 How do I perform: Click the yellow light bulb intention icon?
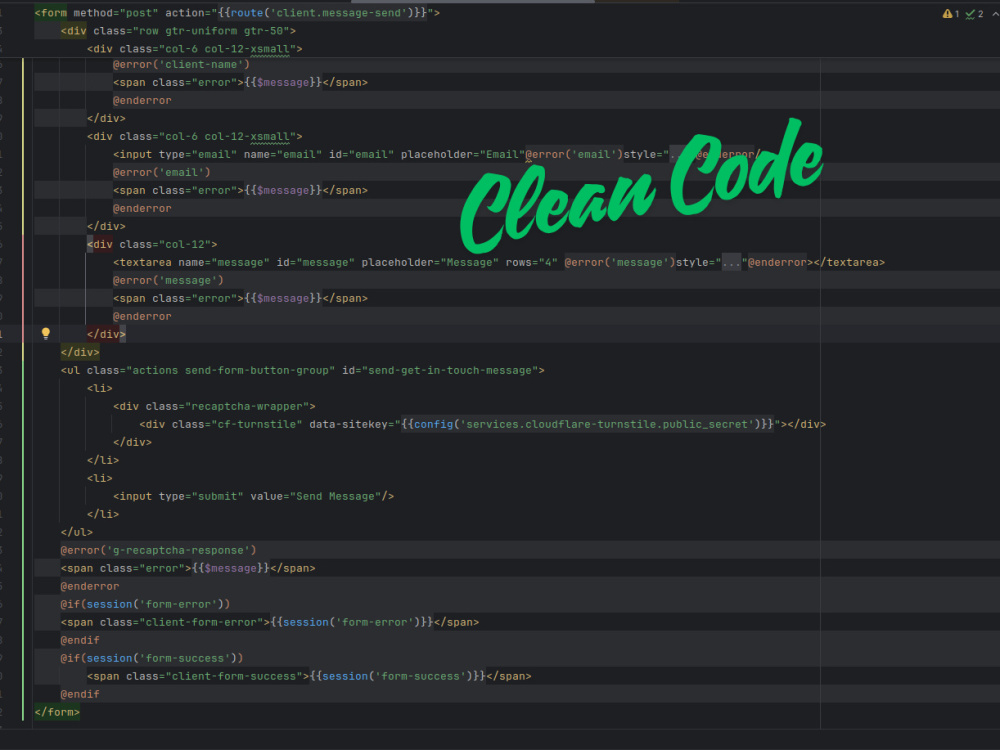pyautogui.click(x=46, y=333)
